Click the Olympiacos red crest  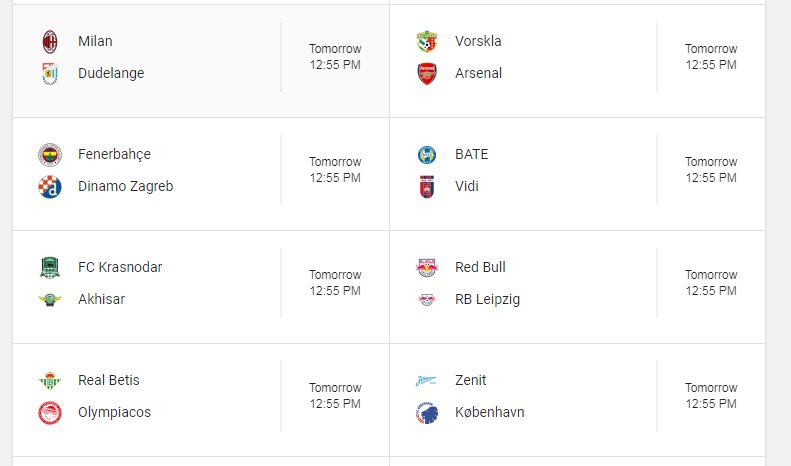tap(50, 413)
